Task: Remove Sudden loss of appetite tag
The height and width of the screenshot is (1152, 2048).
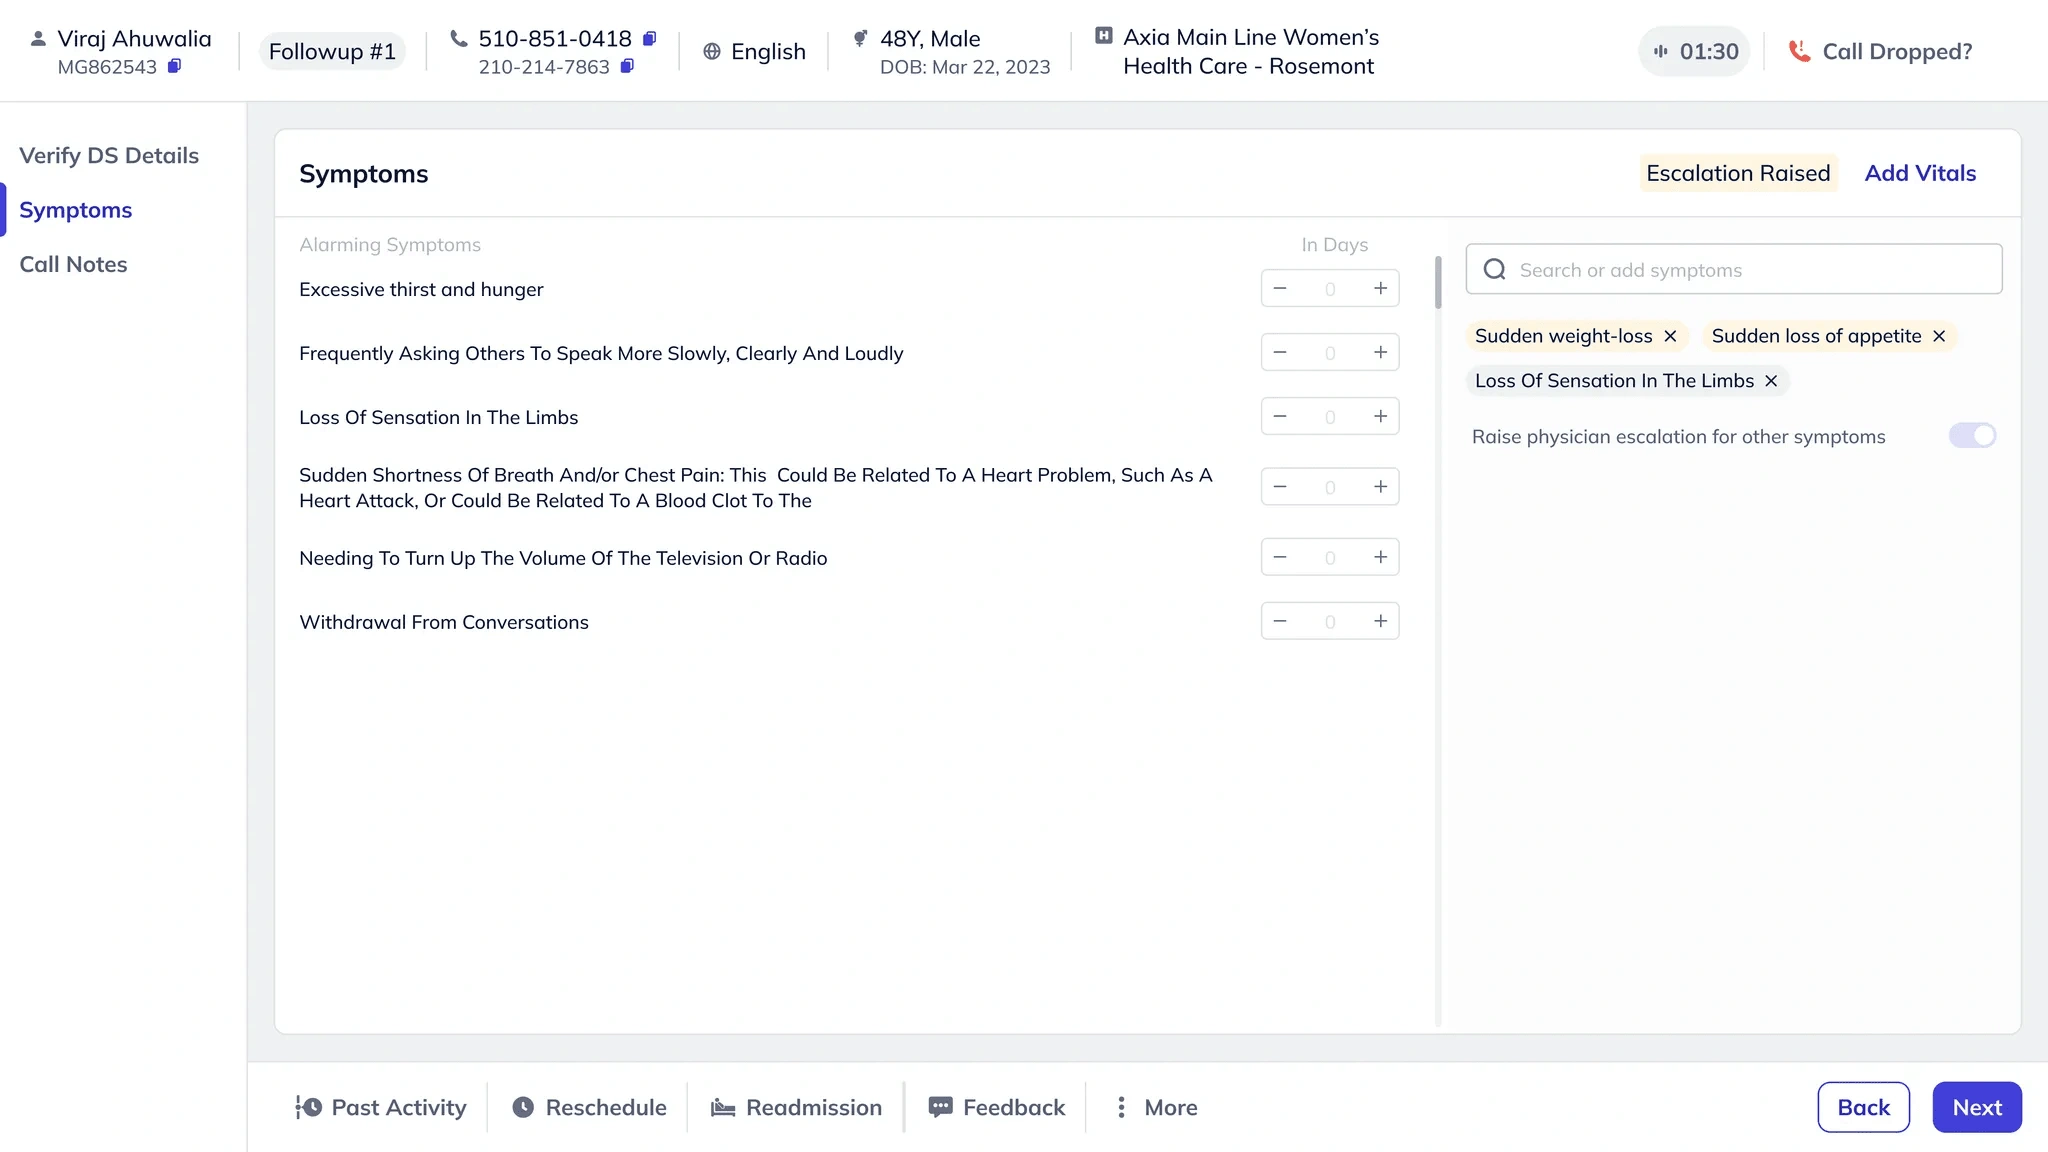Action: 1939,336
